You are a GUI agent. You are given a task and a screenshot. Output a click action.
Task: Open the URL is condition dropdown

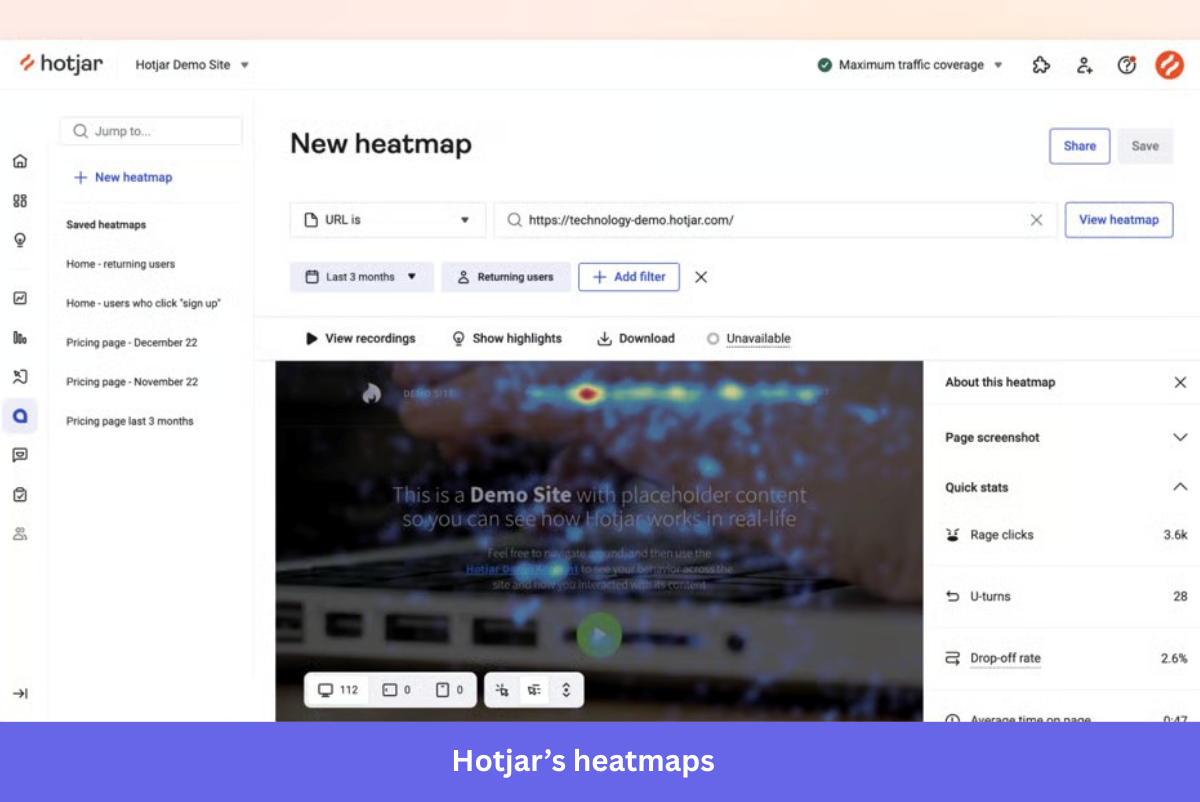[x=387, y=219]
